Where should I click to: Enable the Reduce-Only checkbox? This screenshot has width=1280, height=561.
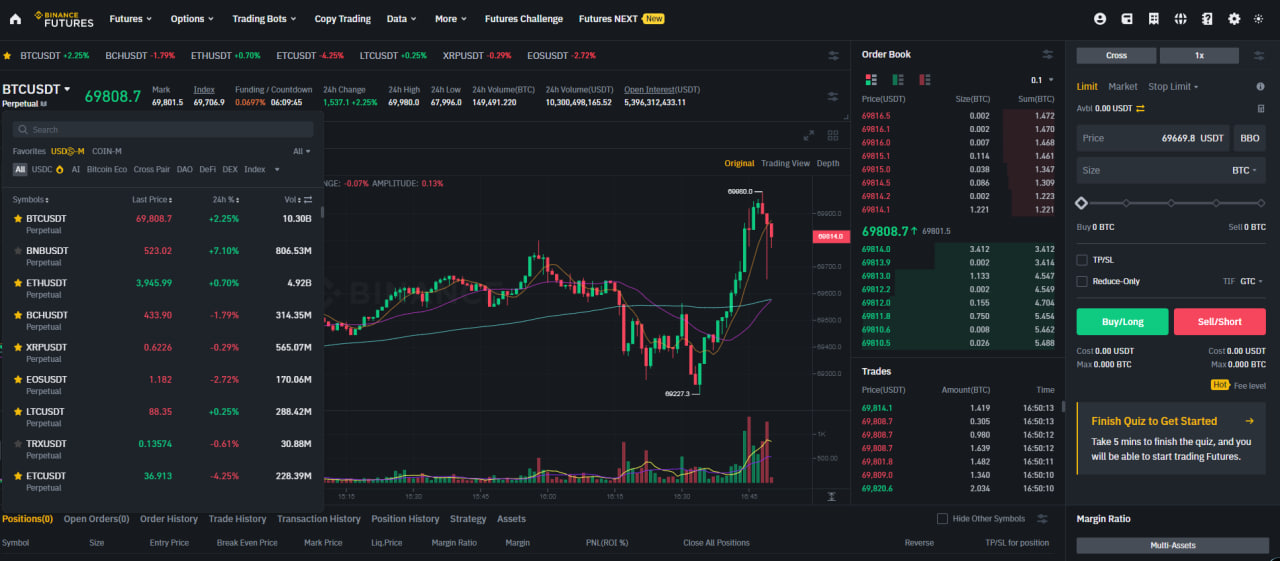click(1082, 281)
